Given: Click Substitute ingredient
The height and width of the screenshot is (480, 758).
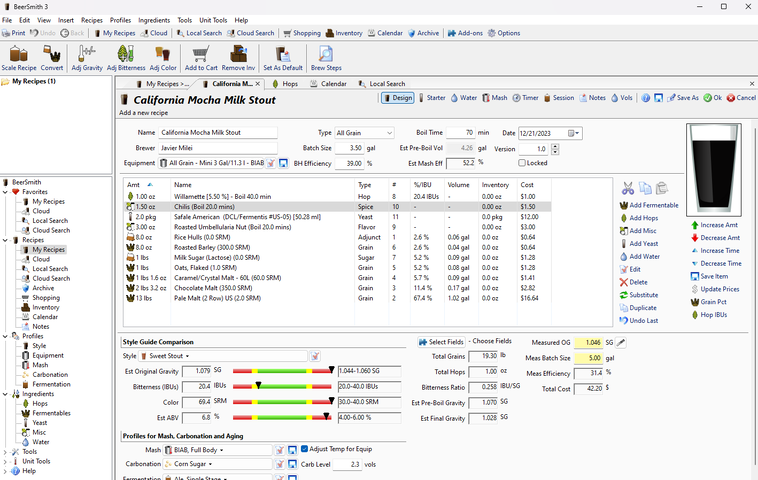Looking at the screenshot, I should tap(639, 295).
